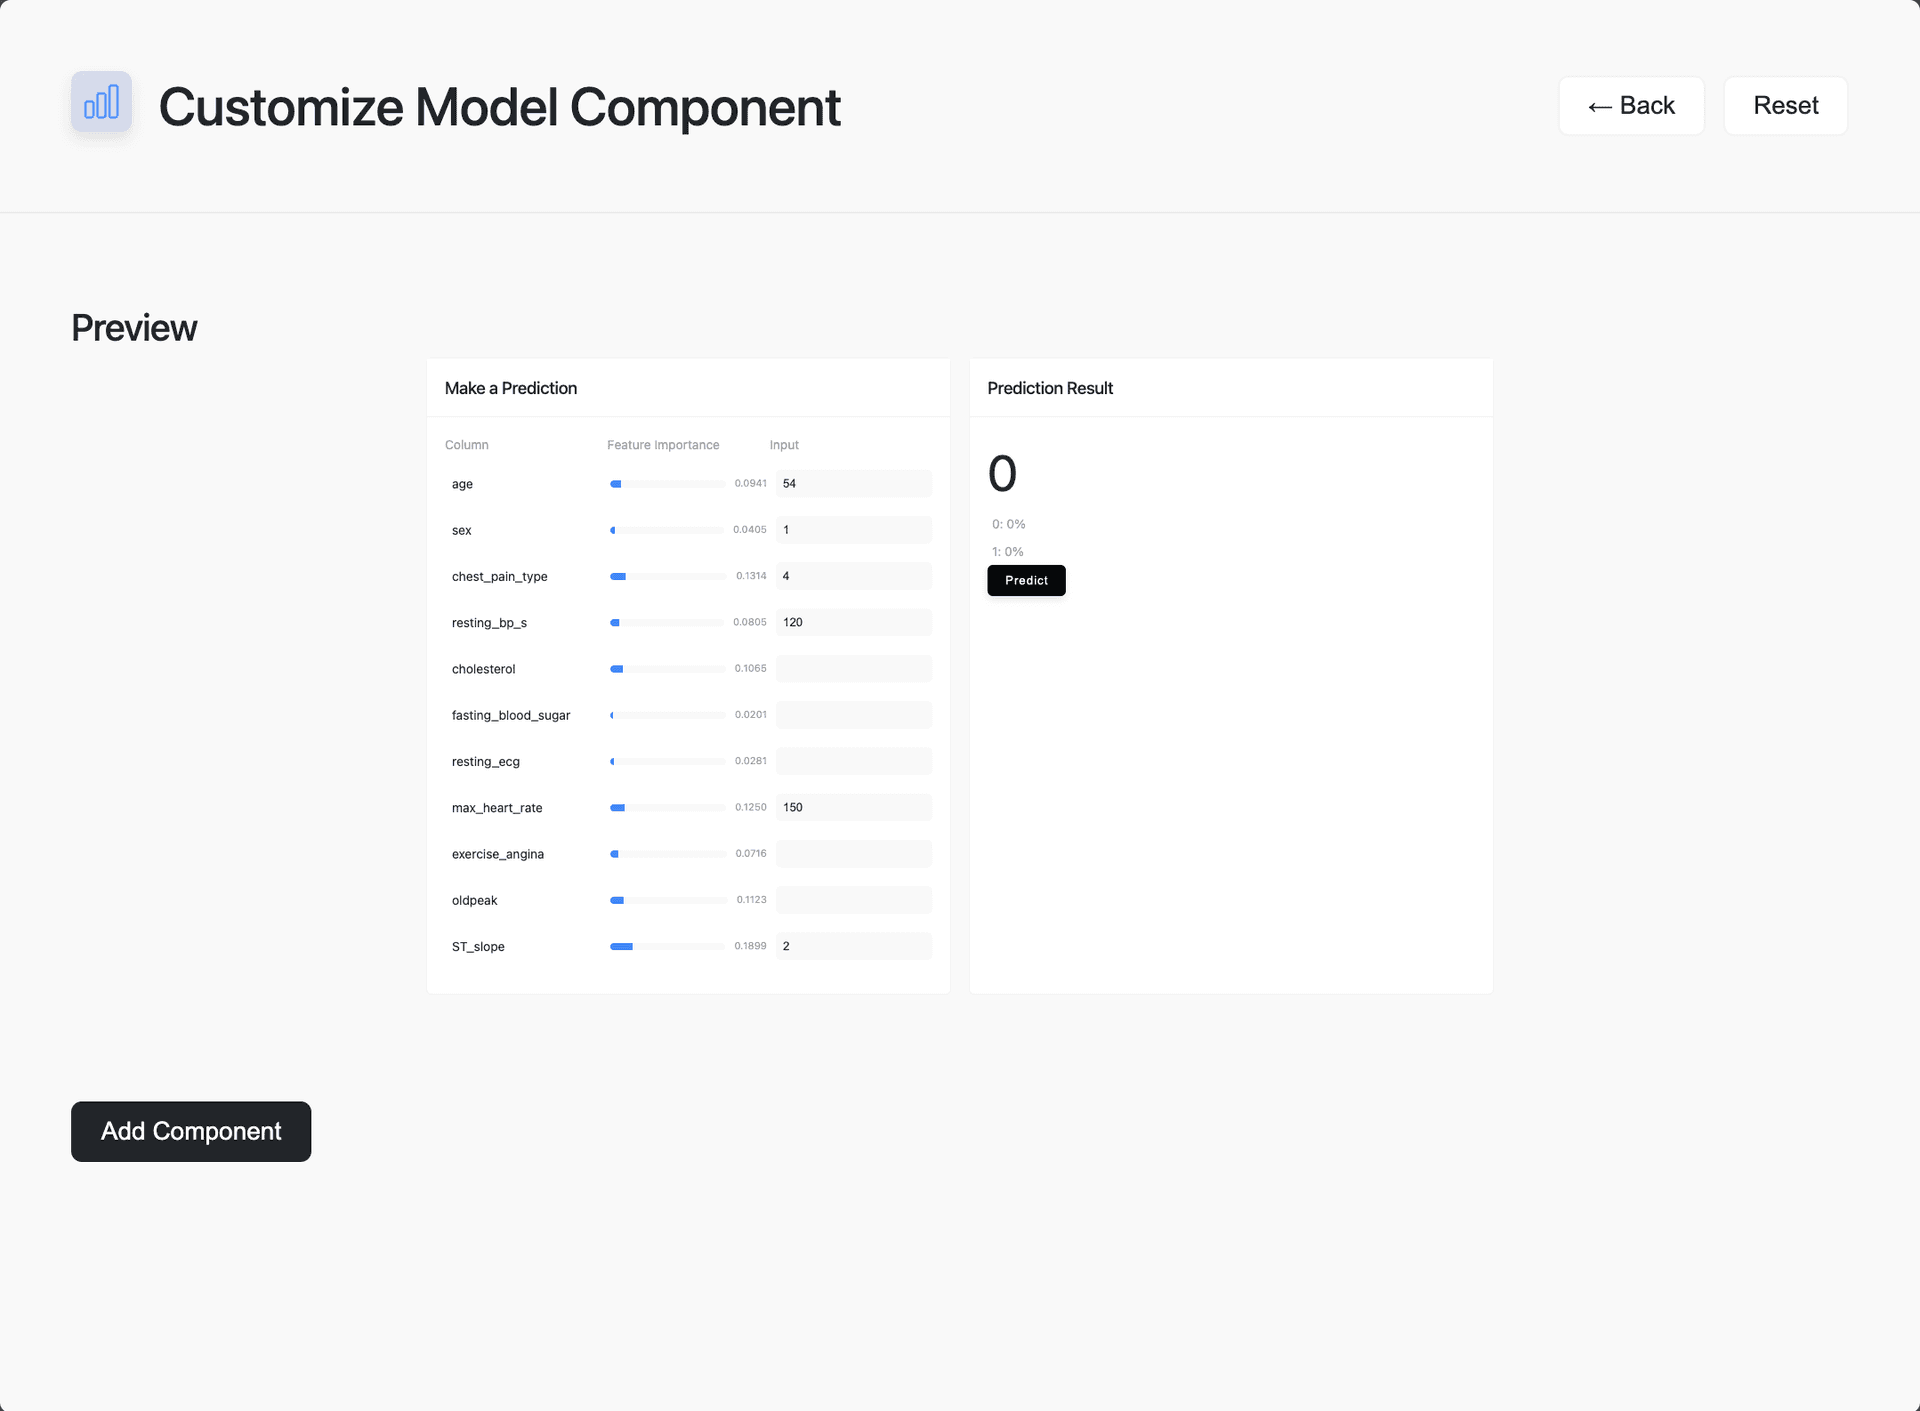
Task: Click the importance value 0.1314
Action: [x=751, y=576]
